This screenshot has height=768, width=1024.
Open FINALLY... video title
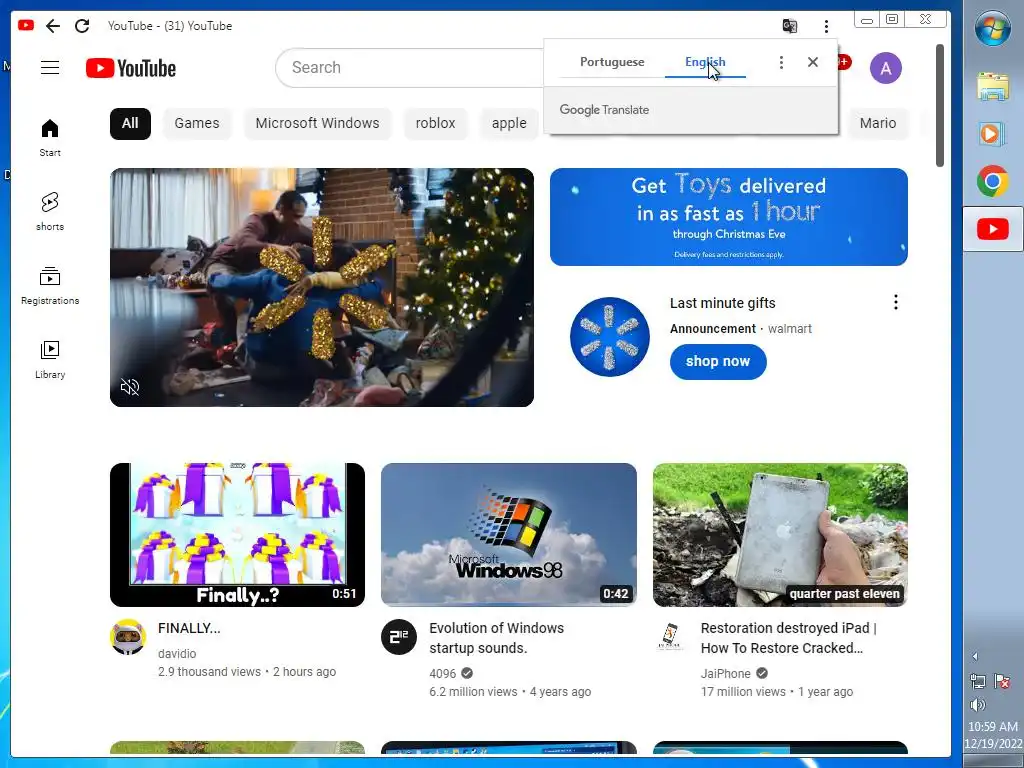(189, 628)
